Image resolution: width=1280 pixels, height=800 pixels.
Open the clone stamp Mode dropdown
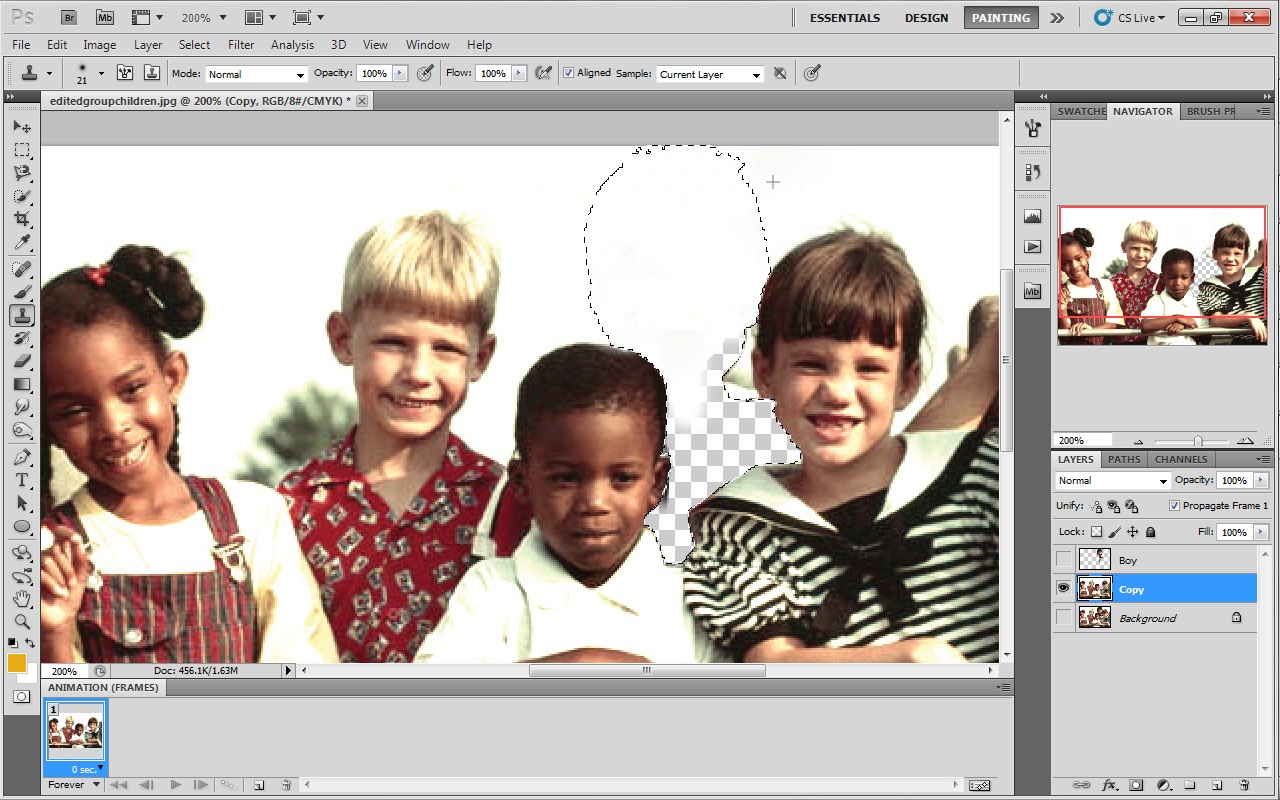256,74
